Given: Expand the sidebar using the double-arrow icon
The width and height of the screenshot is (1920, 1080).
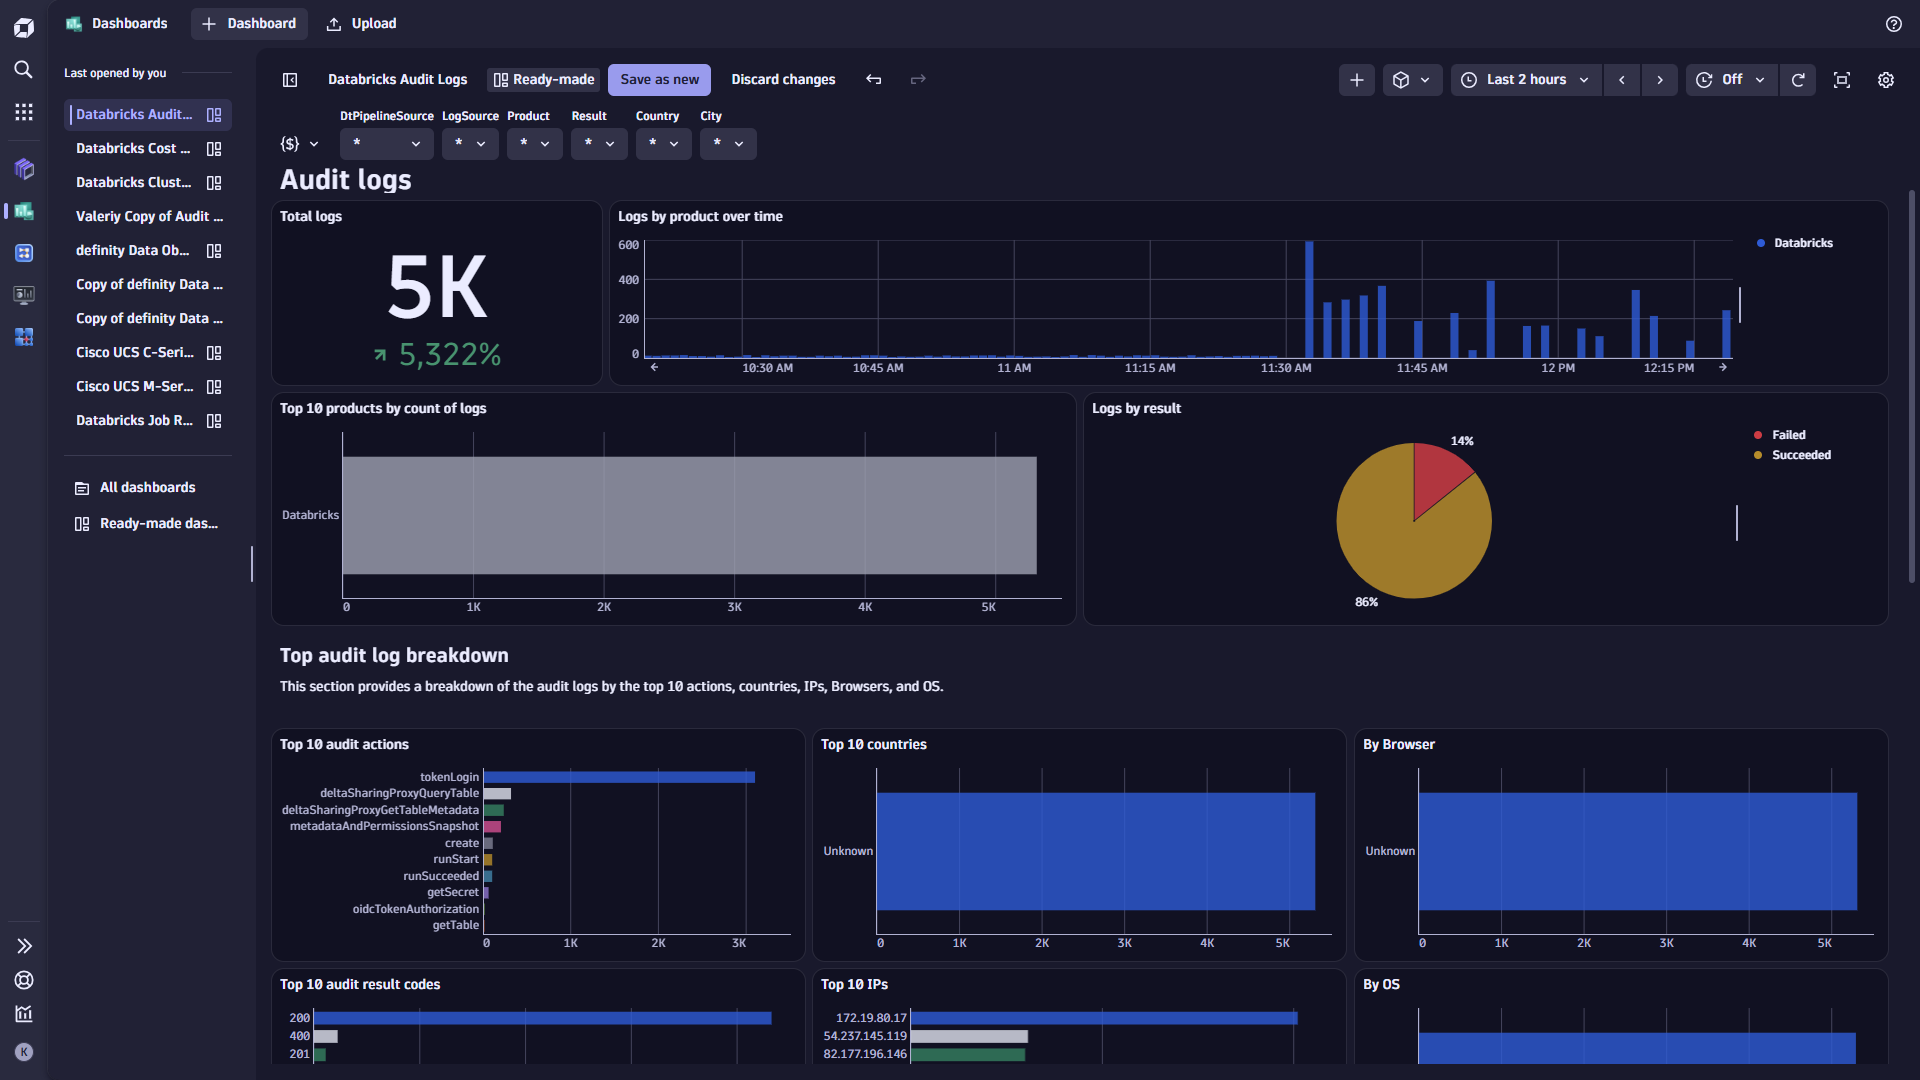Looking at the screenshot, I should [23, 945].
